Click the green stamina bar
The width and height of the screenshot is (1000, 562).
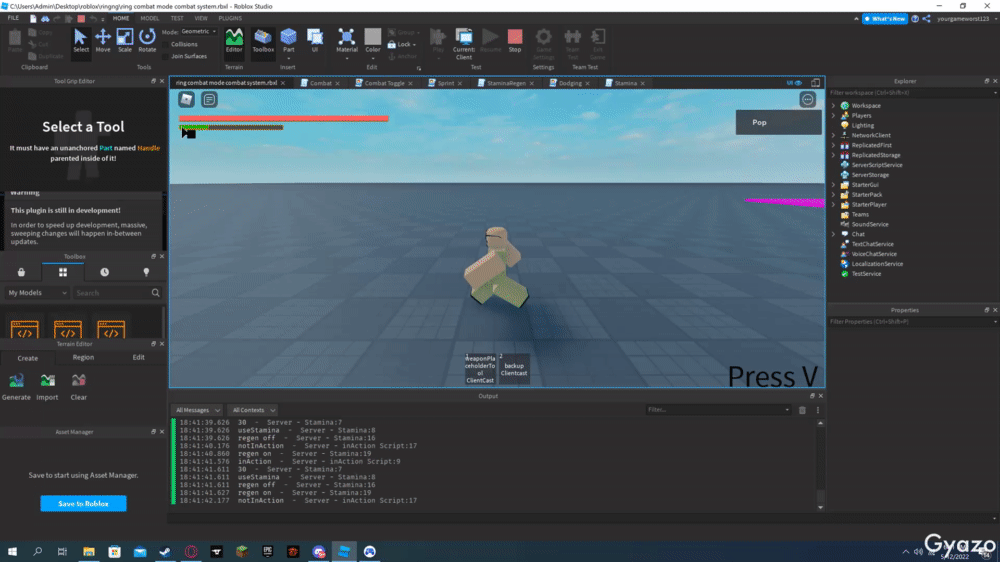click(232, 127)
